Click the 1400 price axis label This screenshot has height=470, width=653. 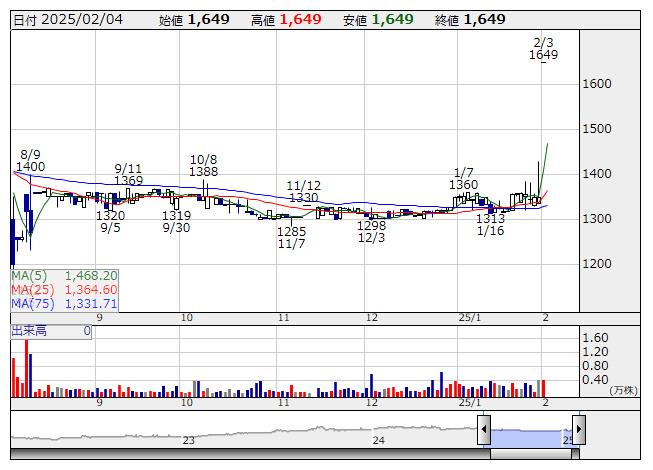pyautogui.click(x=597, y=174)
